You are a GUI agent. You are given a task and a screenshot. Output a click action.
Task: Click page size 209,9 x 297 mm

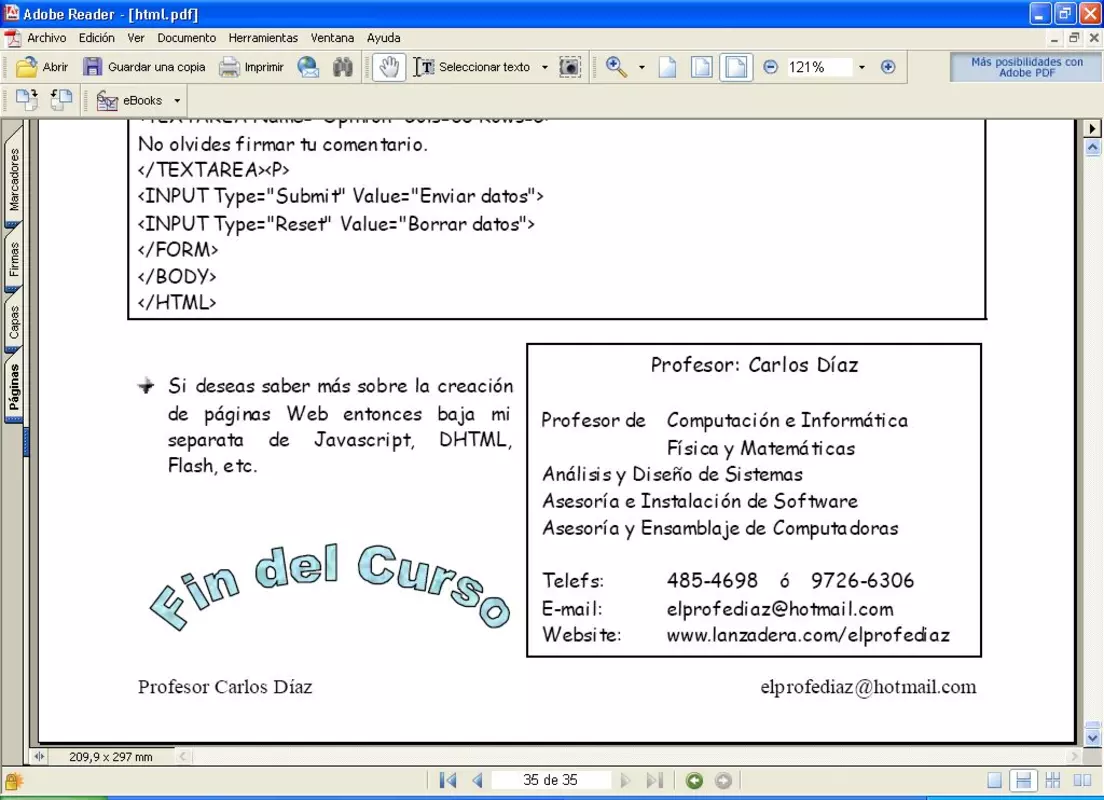click(x=111, y=757)
